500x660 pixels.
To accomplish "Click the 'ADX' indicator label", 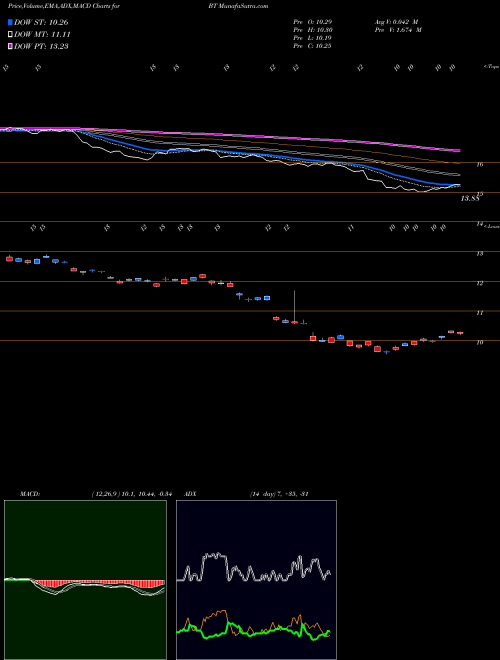I will [x=190, y=494].
